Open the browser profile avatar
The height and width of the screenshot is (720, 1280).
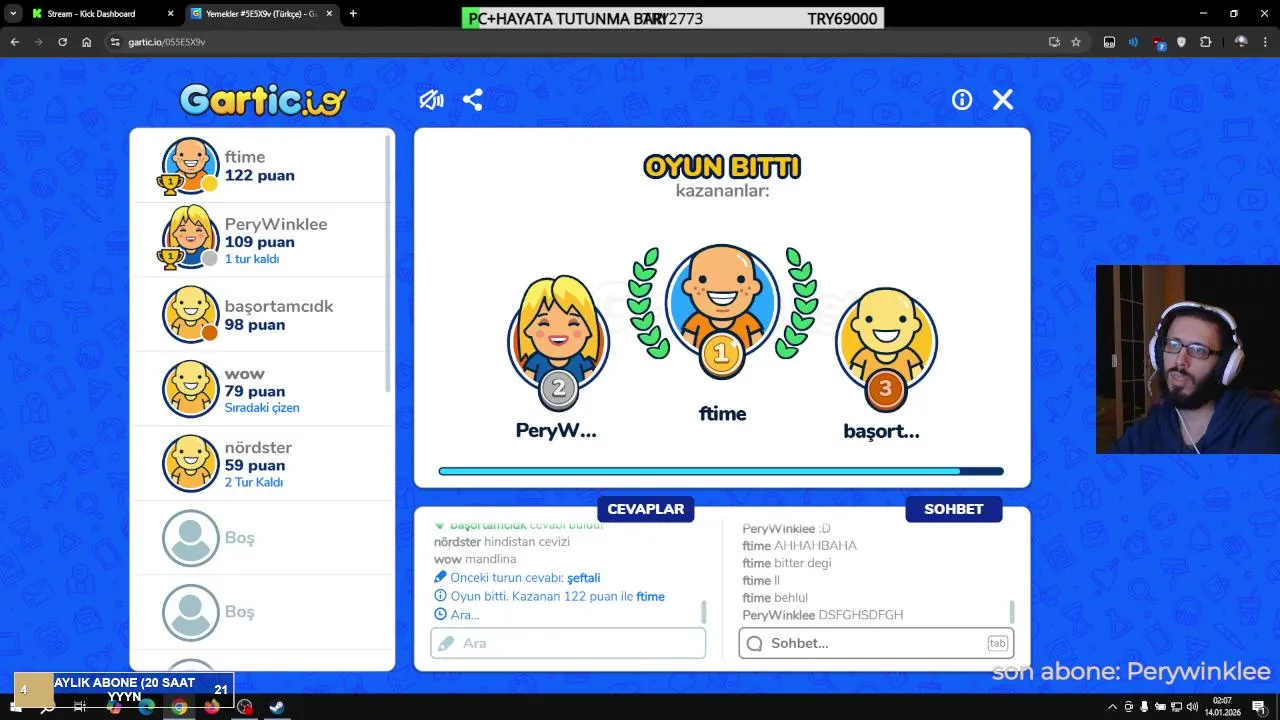point(1241,42)
